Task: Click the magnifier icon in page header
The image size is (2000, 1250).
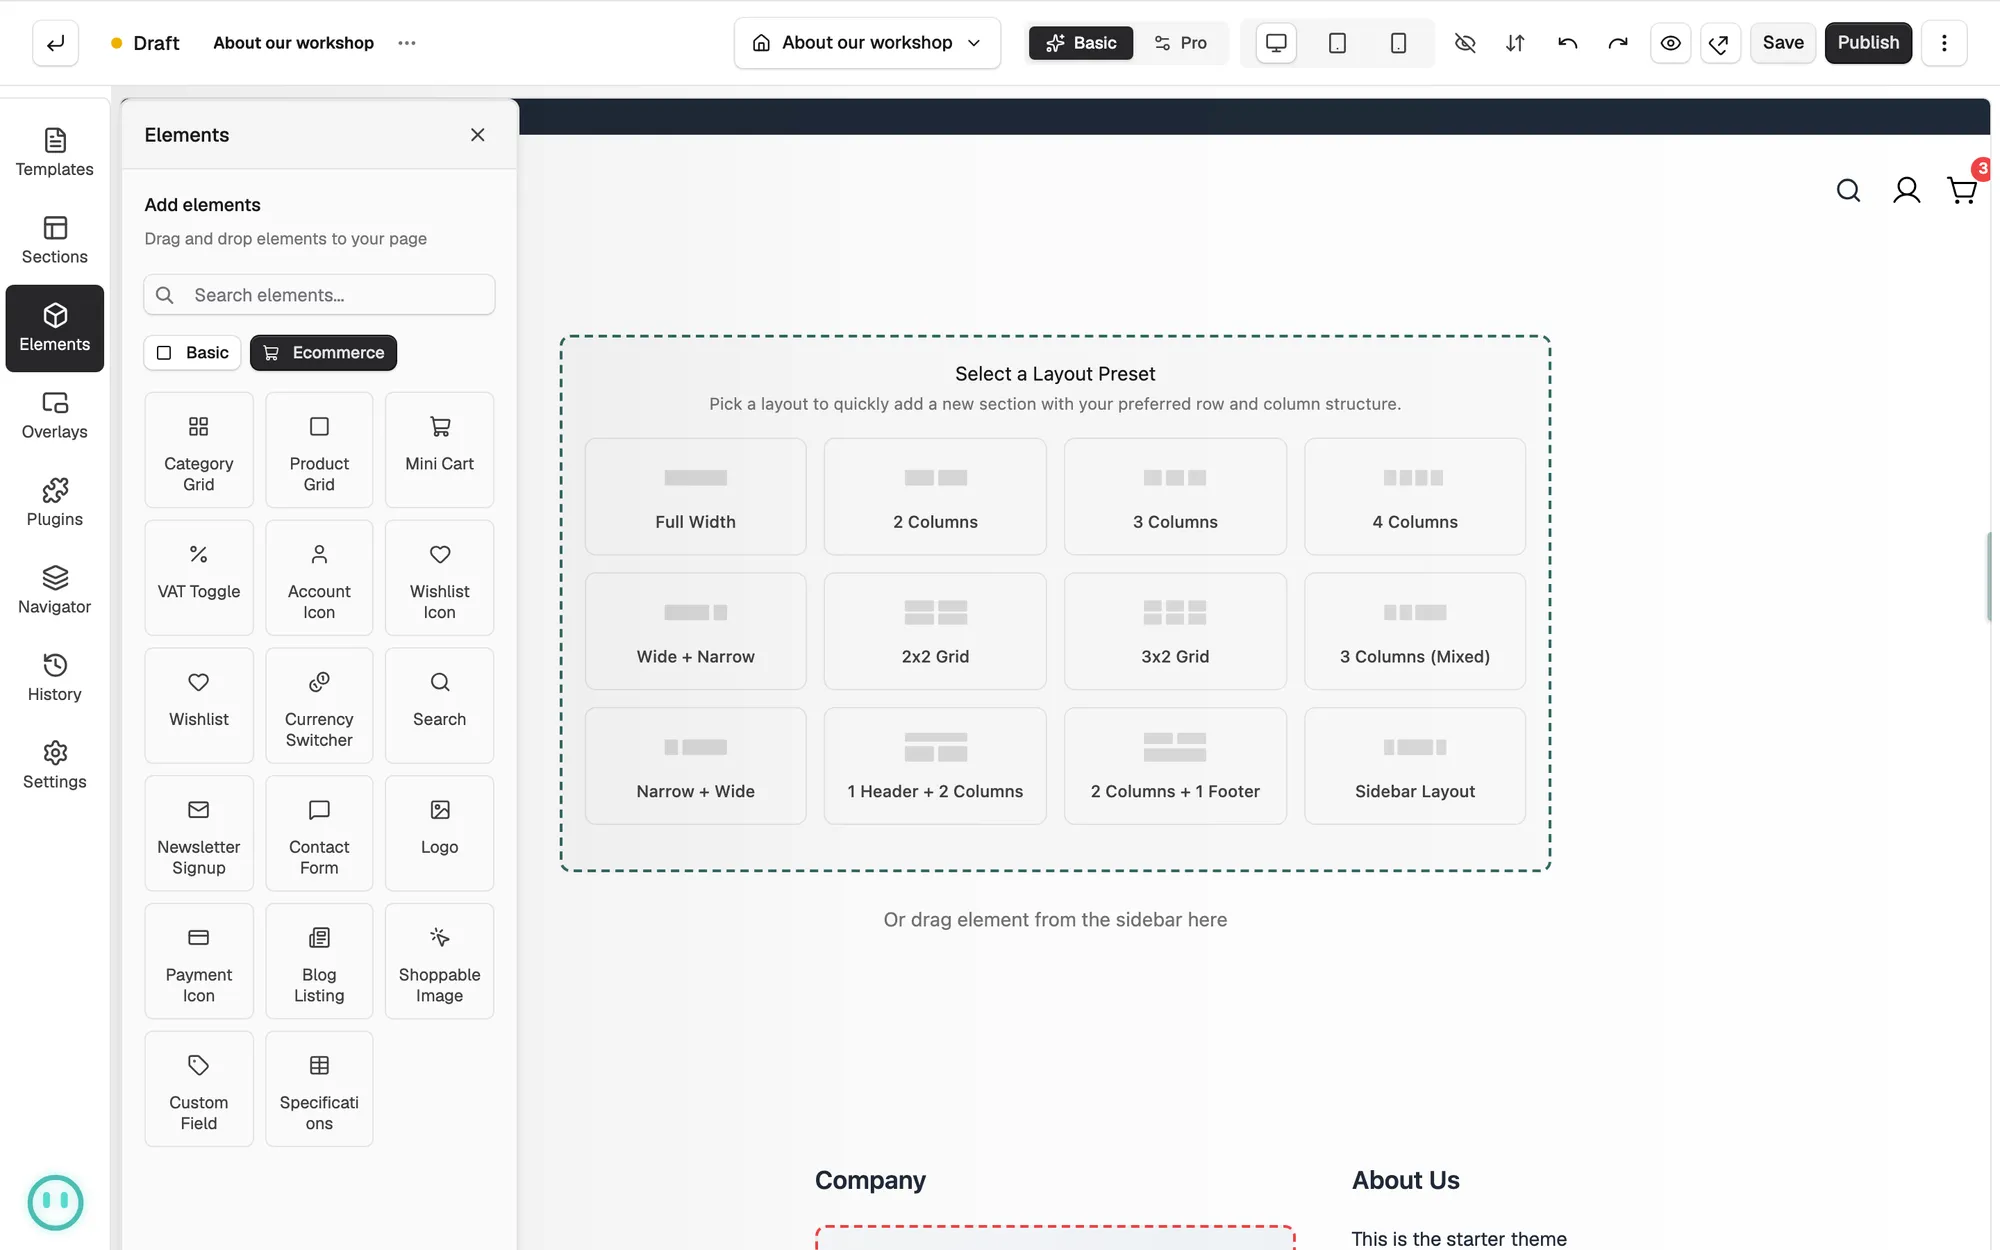Action: point(1848,190)
